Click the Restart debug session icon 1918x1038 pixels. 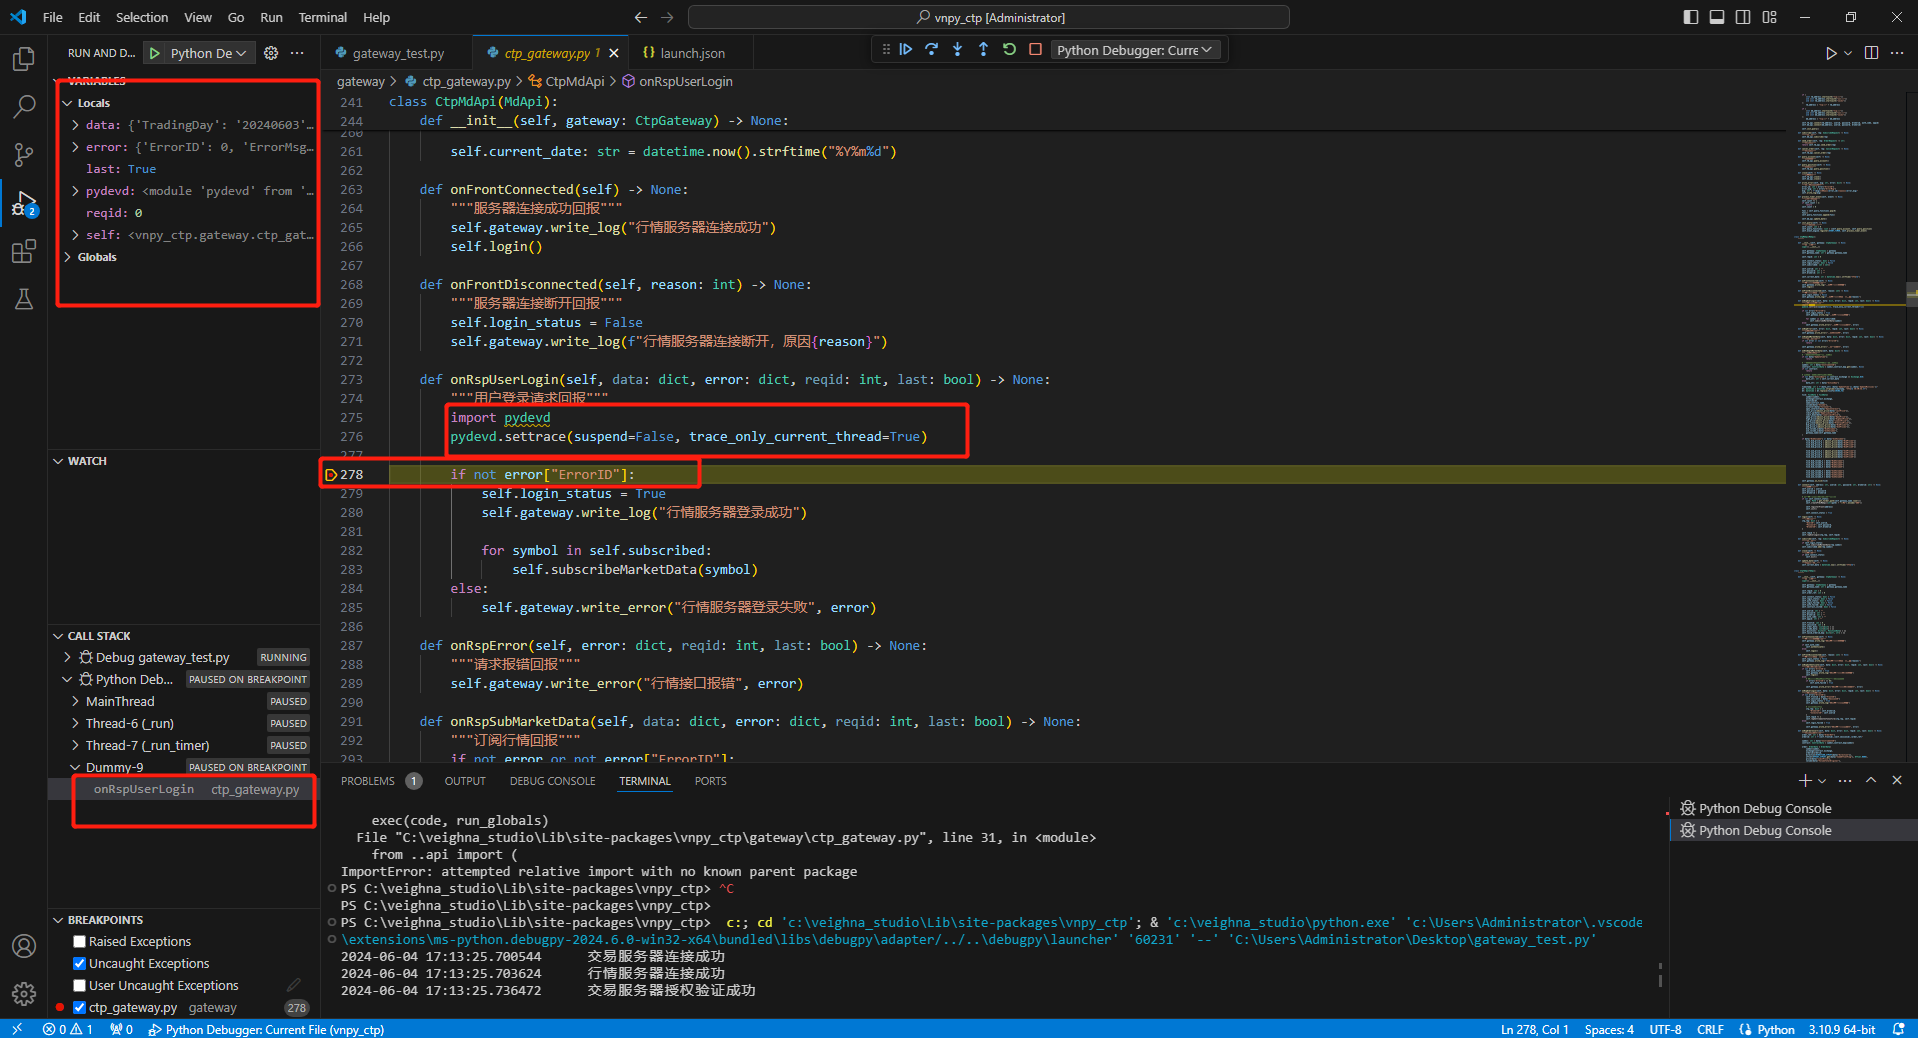tap(1009, 50)
